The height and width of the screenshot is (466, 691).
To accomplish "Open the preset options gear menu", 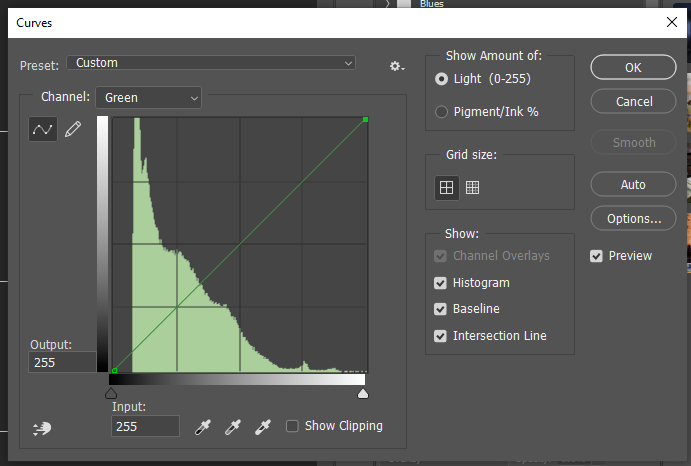I will coord(397,66).
